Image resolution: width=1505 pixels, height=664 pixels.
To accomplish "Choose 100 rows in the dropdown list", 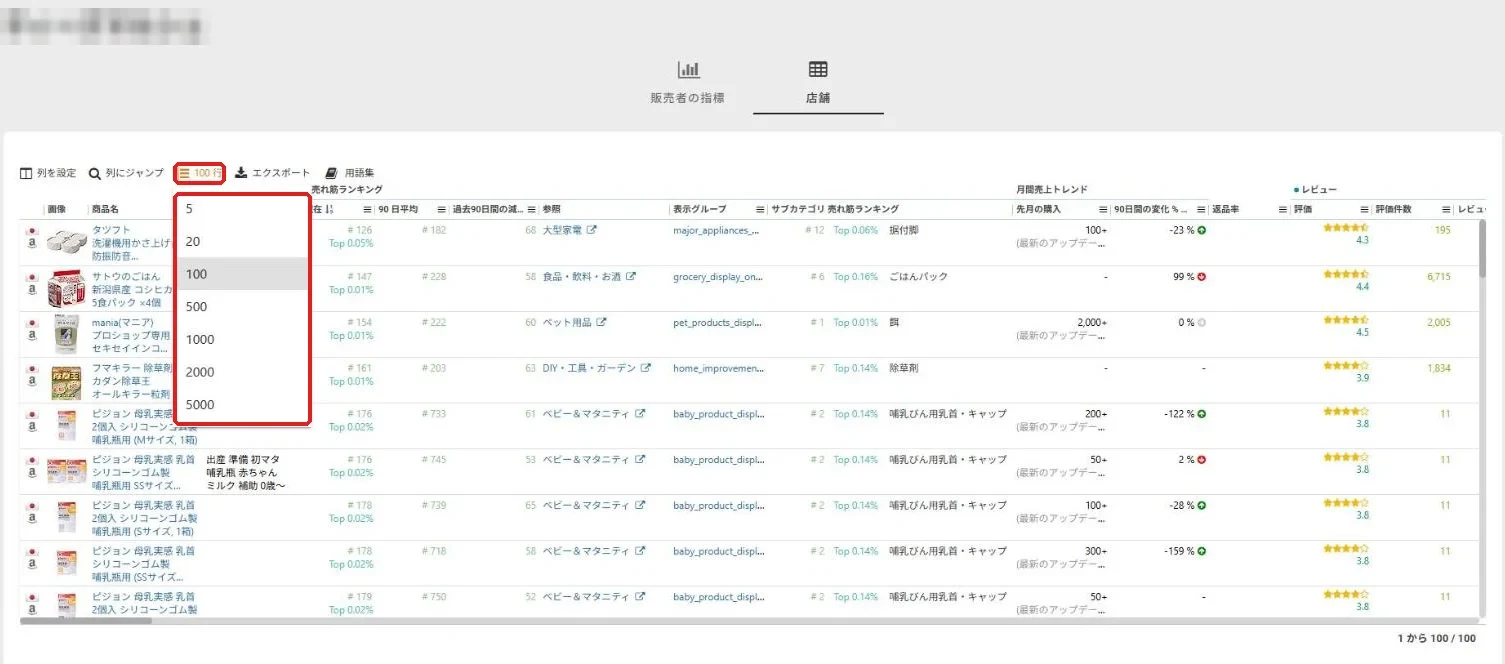I will (242, 274).
